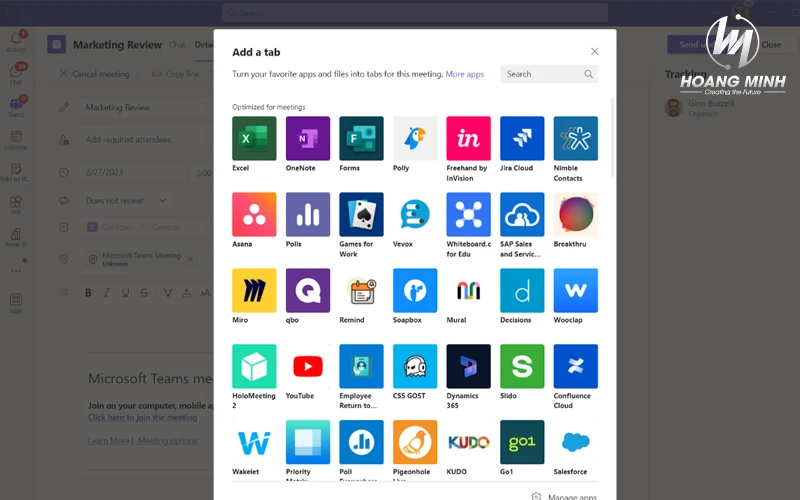
Task: Open Manage apps settings
Action: click(564, 496)
